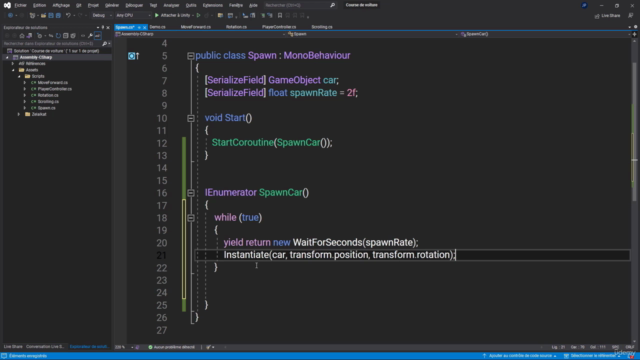Click the Save All toolbar icon
Viewport: 640px width, 360px height.
point(58,16)
